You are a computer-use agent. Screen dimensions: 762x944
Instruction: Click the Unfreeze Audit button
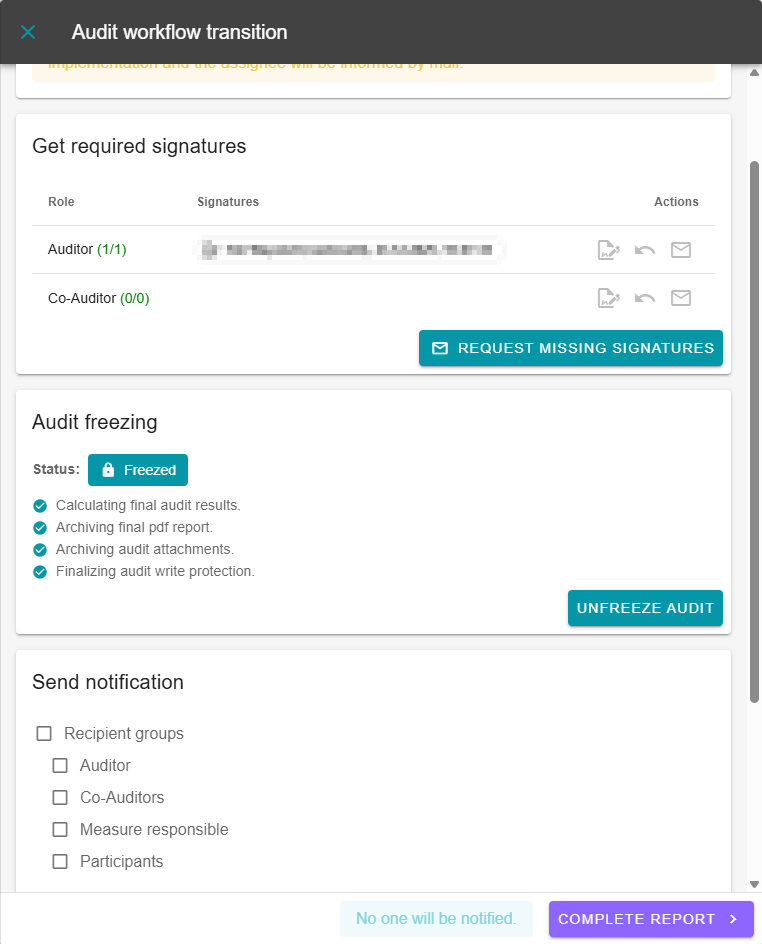pos(645,608)
